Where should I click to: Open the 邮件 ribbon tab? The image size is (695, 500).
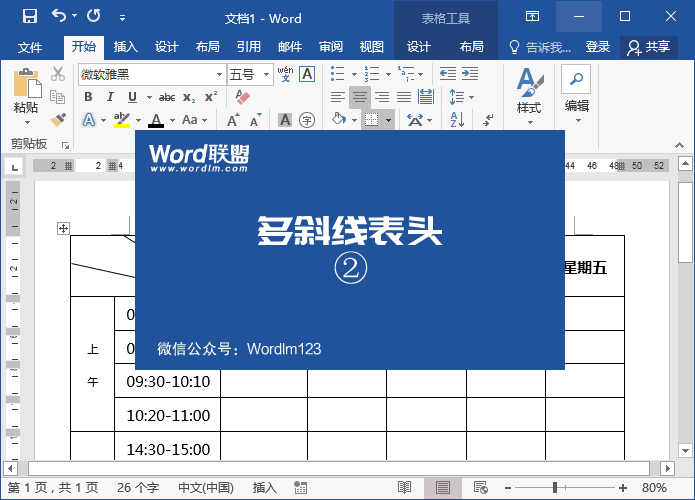[290, 47]
